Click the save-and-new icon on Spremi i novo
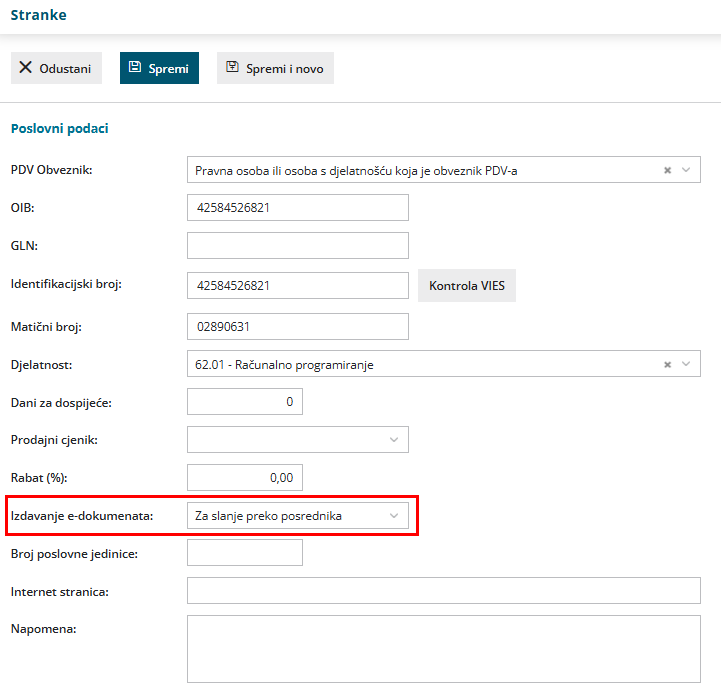The width and height of the screenshot is (721, 694). [232, 67]
